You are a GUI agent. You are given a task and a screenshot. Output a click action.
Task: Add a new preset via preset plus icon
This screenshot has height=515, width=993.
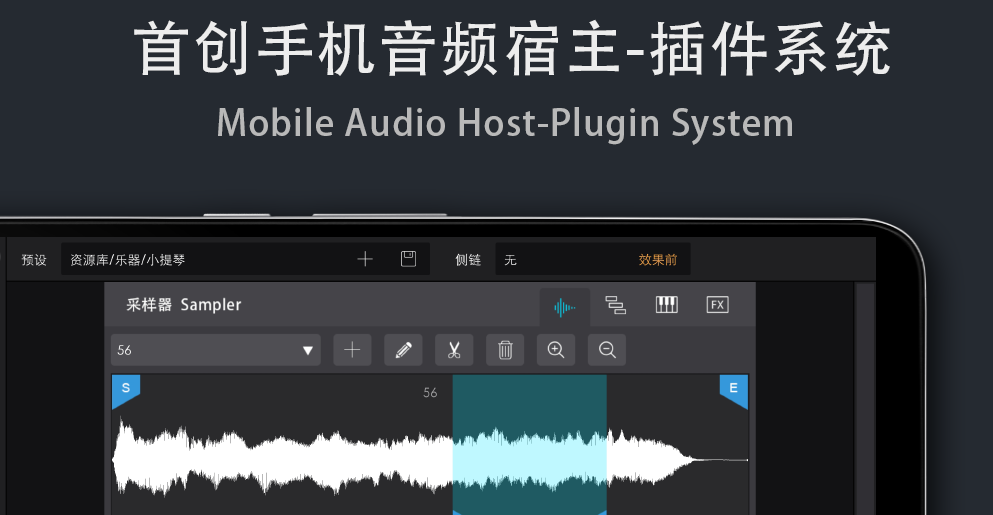pyautogui.click(x=365, y=260)
